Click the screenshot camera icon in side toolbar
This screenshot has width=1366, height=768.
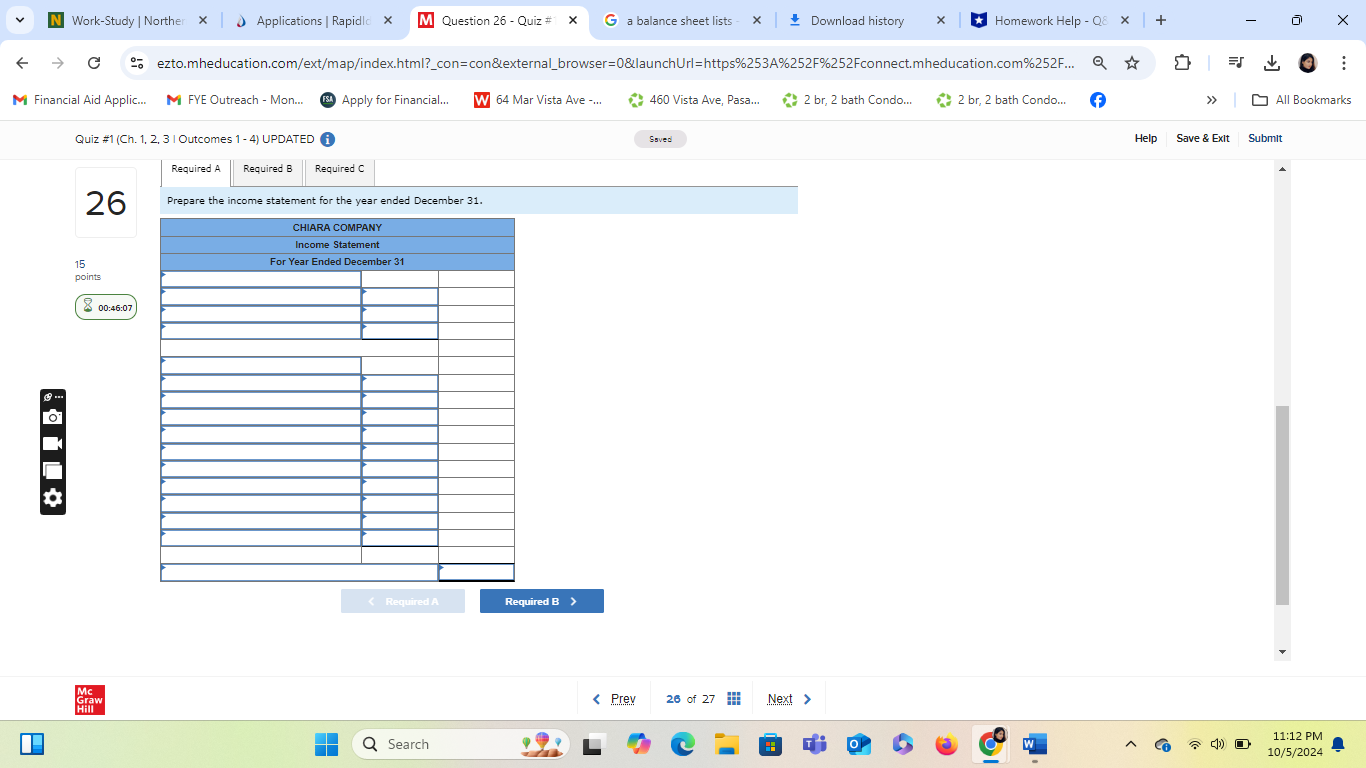53,417
